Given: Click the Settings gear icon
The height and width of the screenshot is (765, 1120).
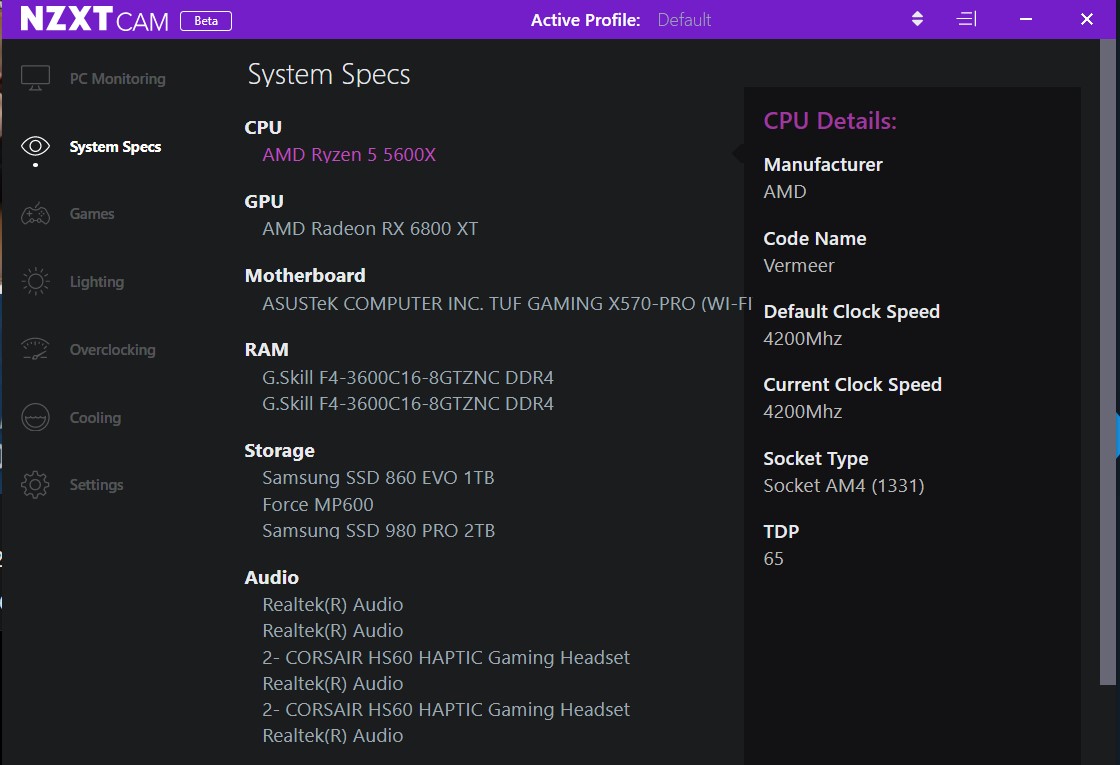Looking at the screenshot, I should coord(35,484).
